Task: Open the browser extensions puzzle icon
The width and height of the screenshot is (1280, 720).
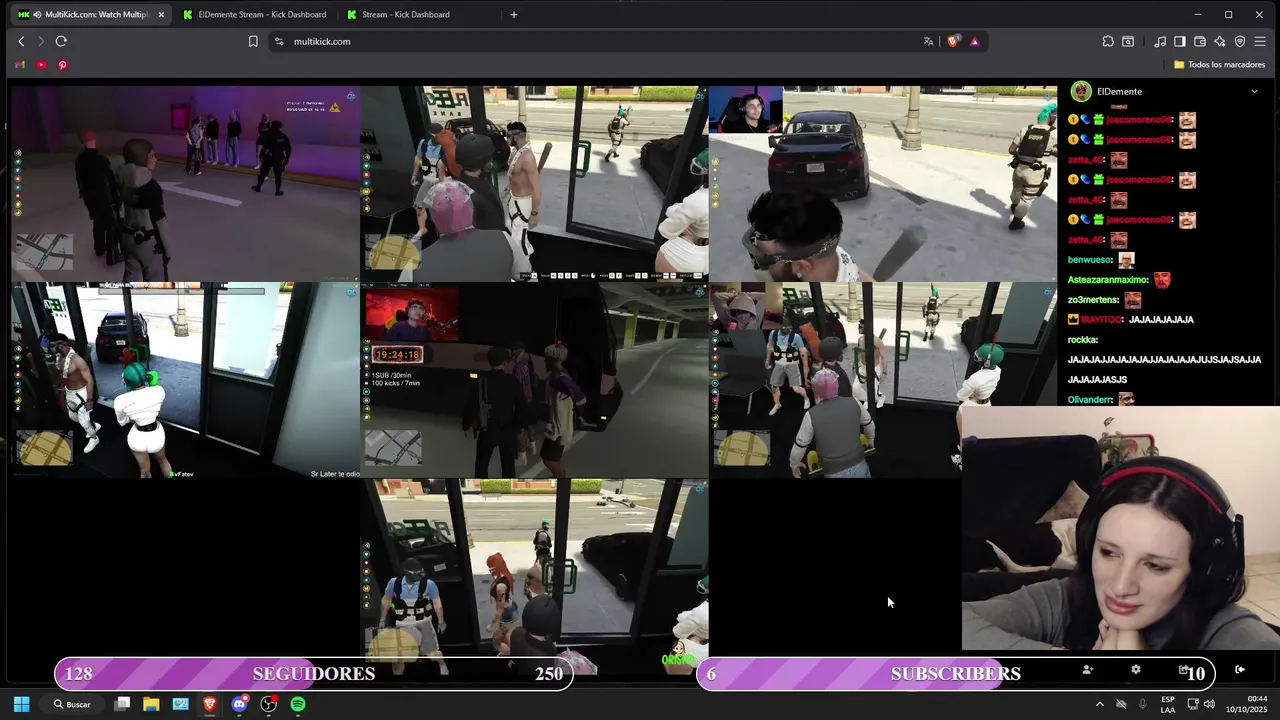Action: point(1108,41)
